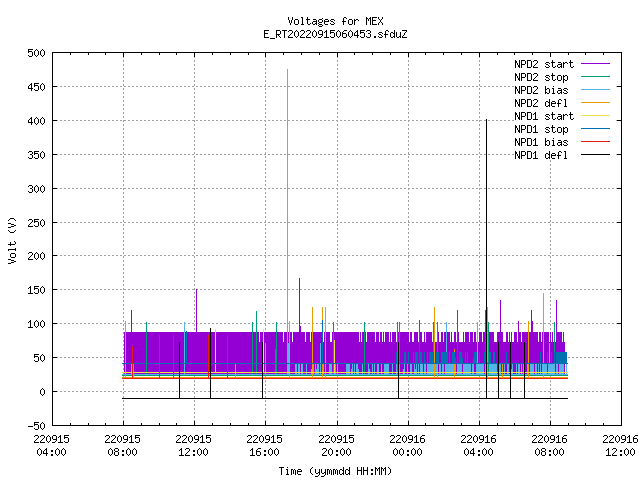
Task: Click the light blue NPD2 bias legend line
Action: pos(595,89)
